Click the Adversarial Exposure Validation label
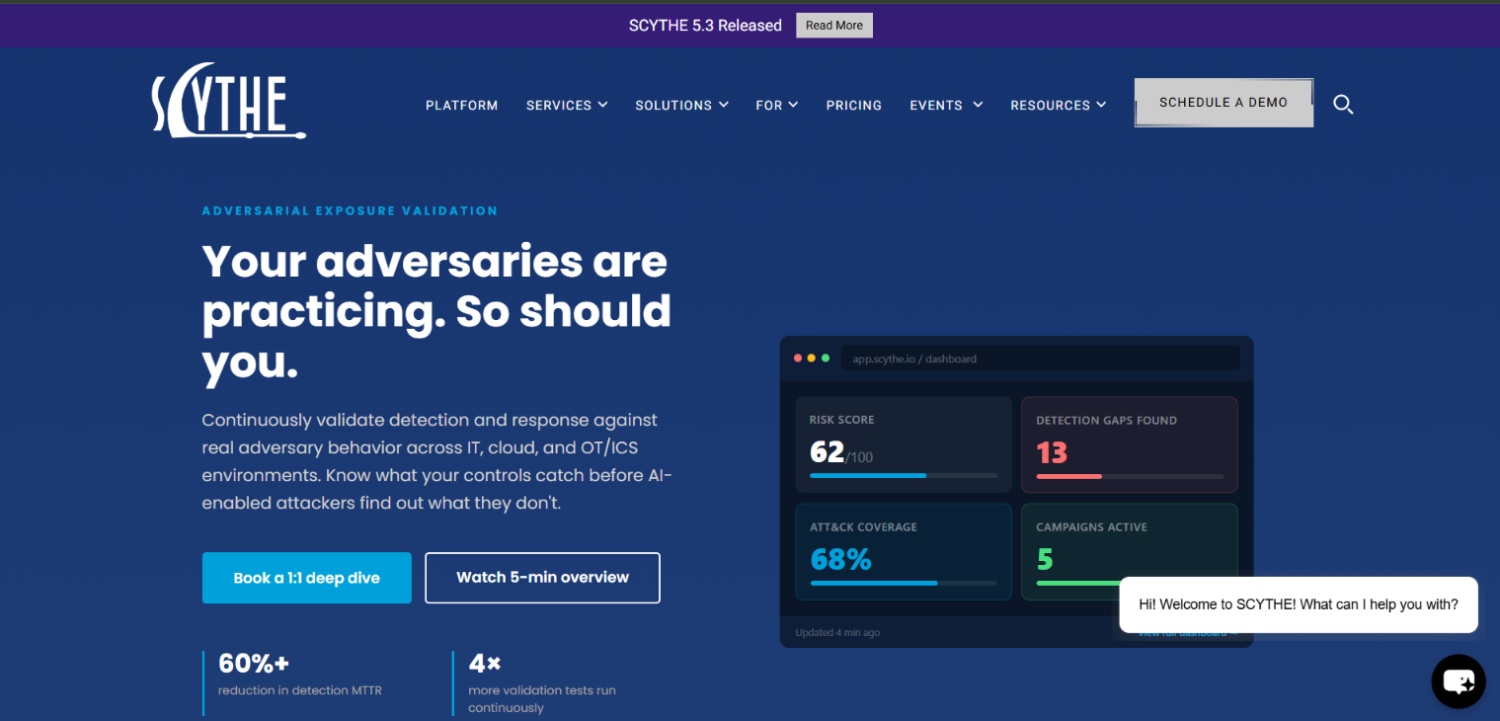 350,211
